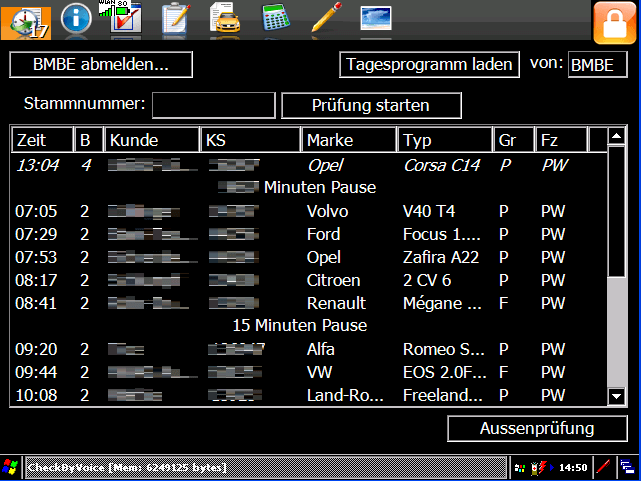Open CheckByVoice taskbar entry
Viewport: 641px width, 481px height.
click(266, 467)
